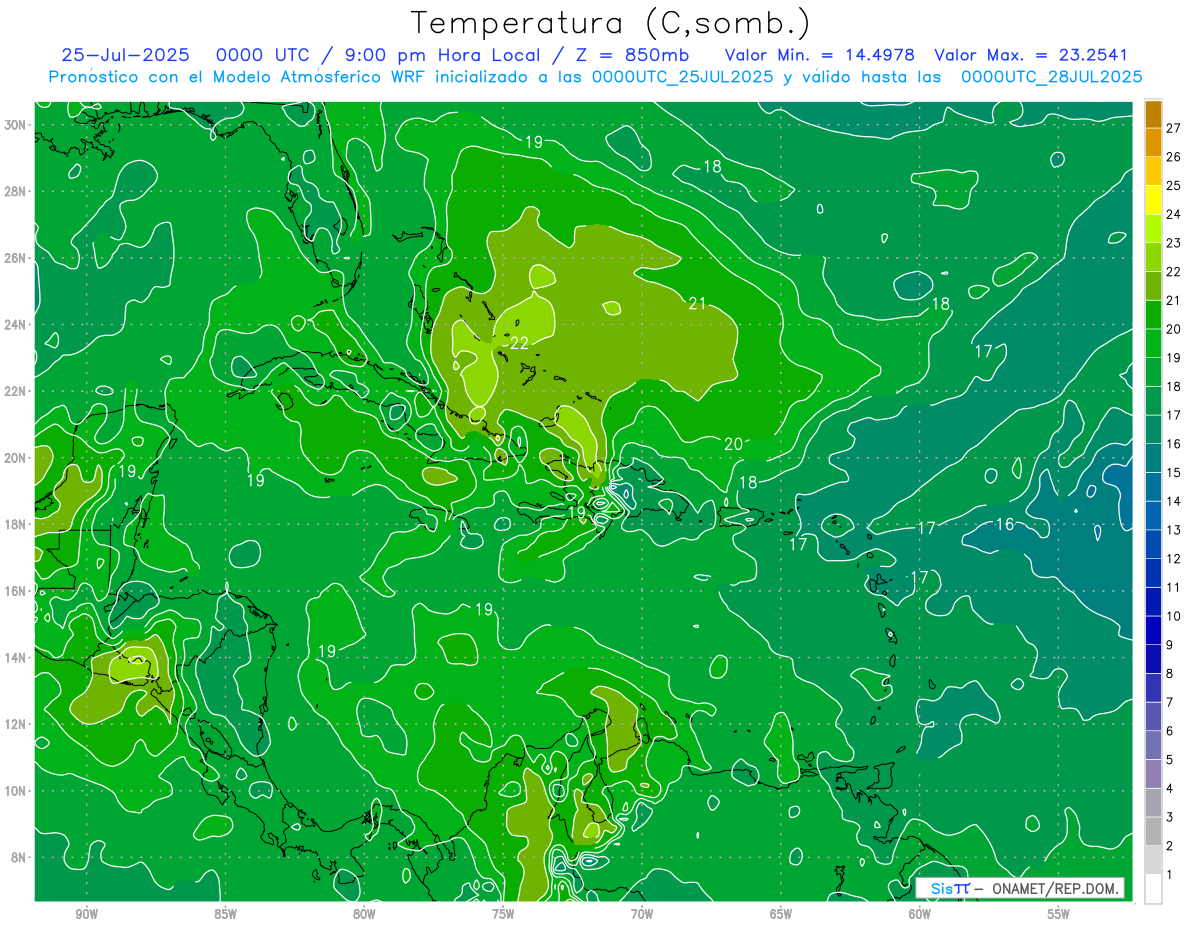This screenshot has height=927, width=1200.
Task: Click the "28N" latitude axis label
Action: (16, 191)
